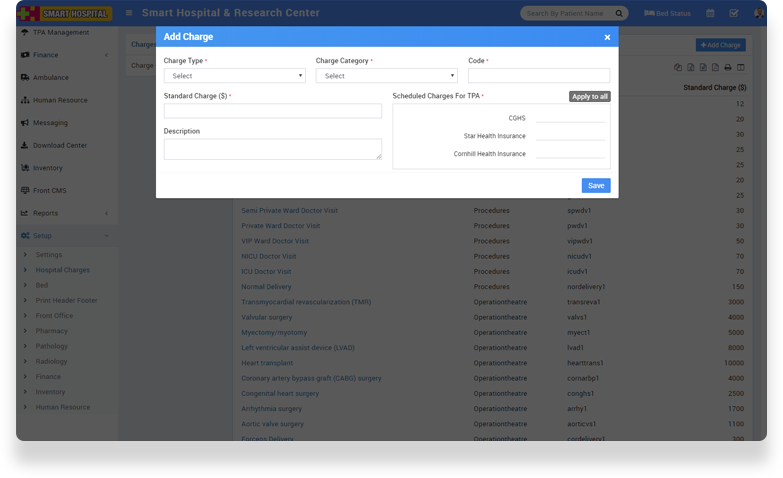Export table as PDF icon
This screenshot has width=783, height=478.
click(x=715, y=67)
